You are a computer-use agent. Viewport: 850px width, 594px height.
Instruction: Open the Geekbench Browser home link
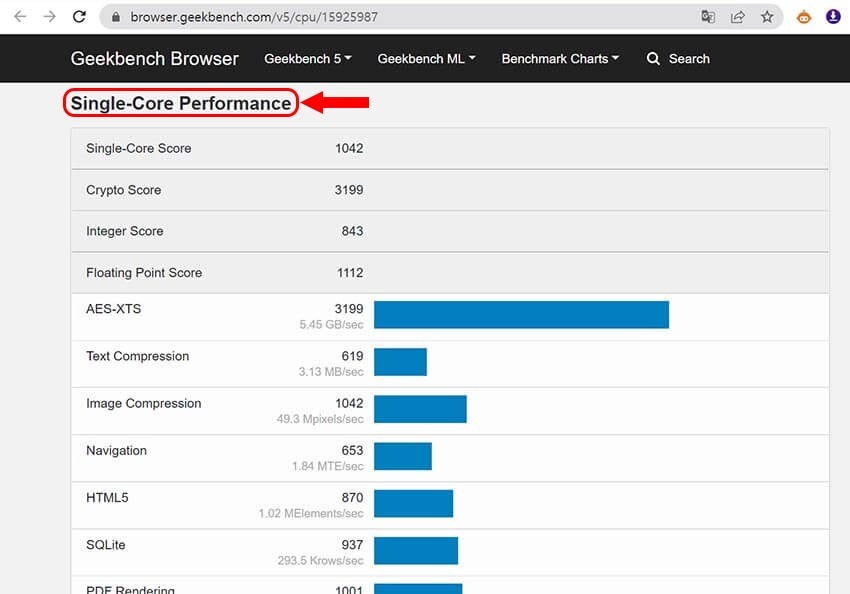click(x=154, y=59)
